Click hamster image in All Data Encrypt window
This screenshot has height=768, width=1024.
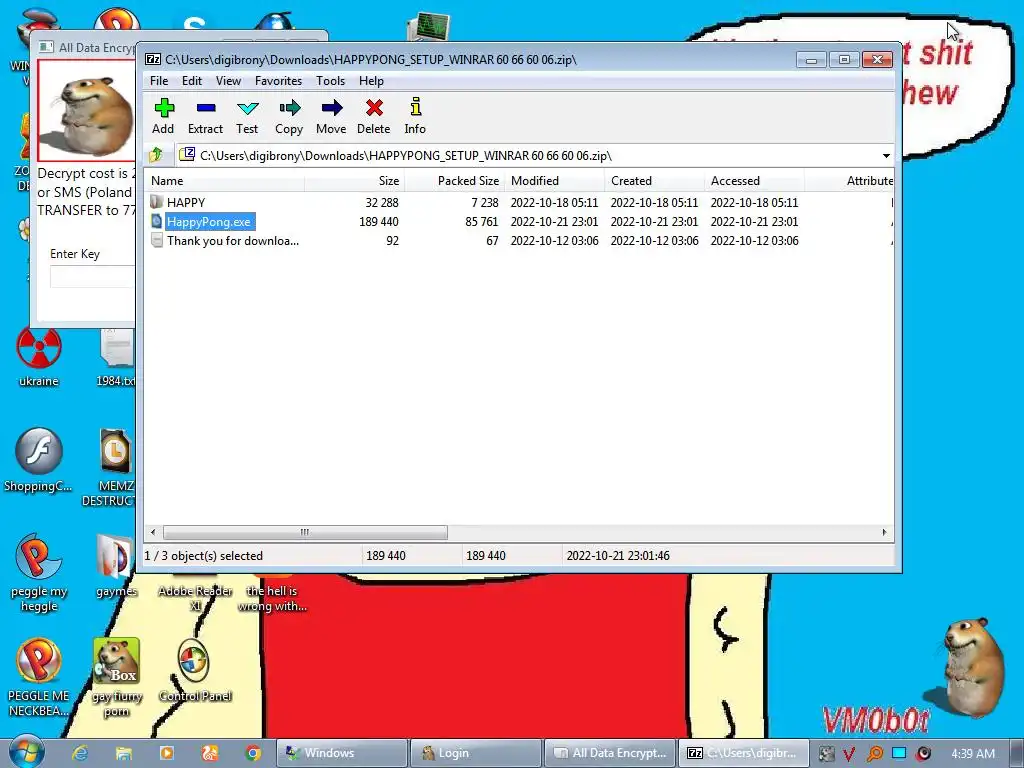pyautogui.click(x=87, y=111)
